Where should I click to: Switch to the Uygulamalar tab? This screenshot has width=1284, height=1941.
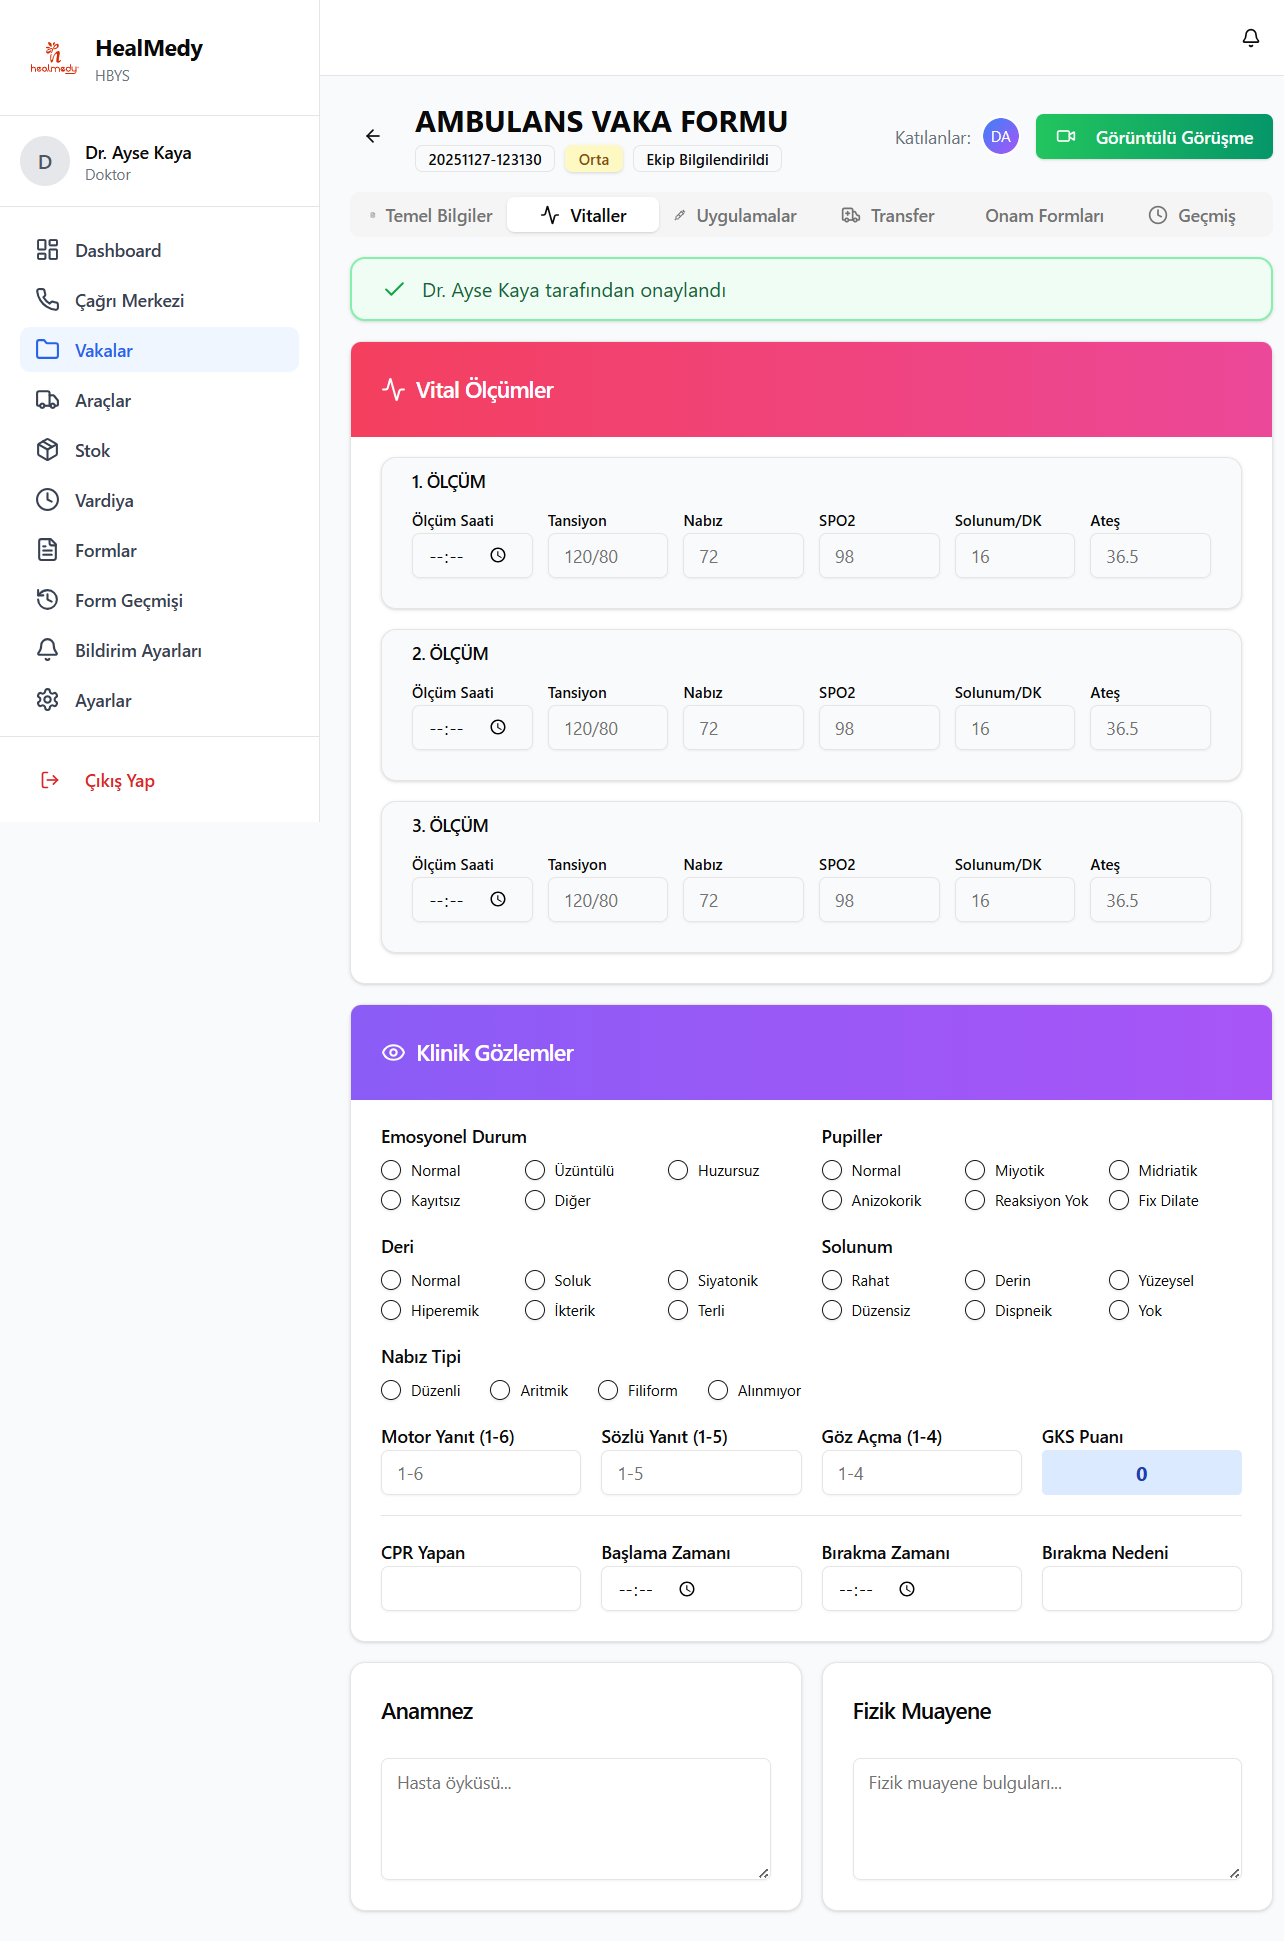(735, 215)
